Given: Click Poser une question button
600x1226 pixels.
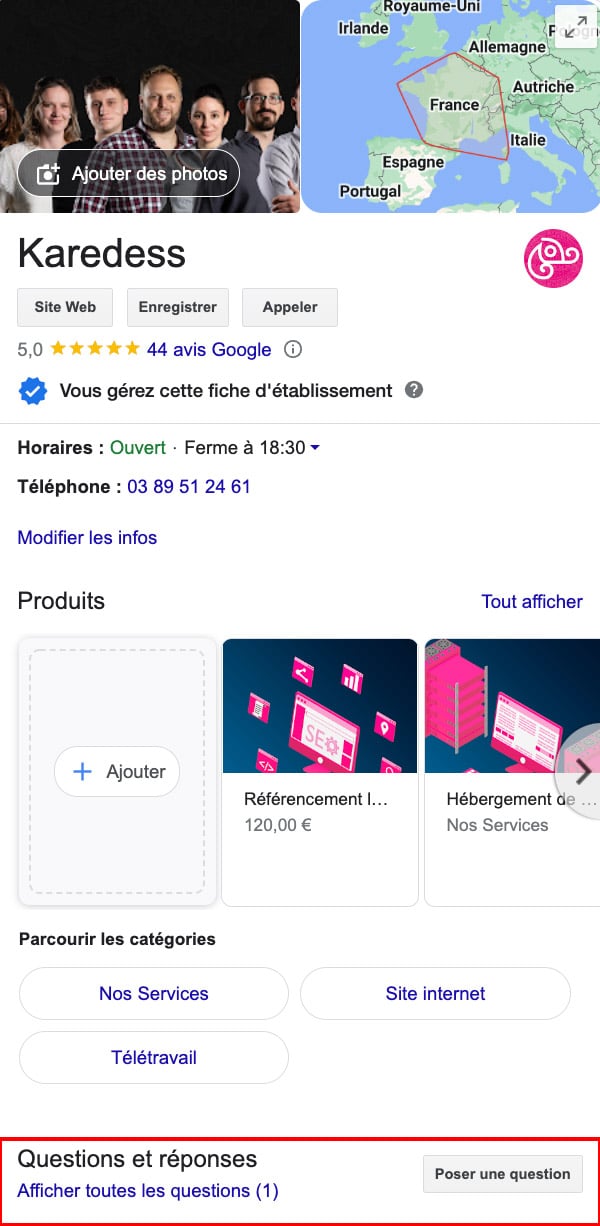Looking at the screenshot, I should pos(502,1174).
